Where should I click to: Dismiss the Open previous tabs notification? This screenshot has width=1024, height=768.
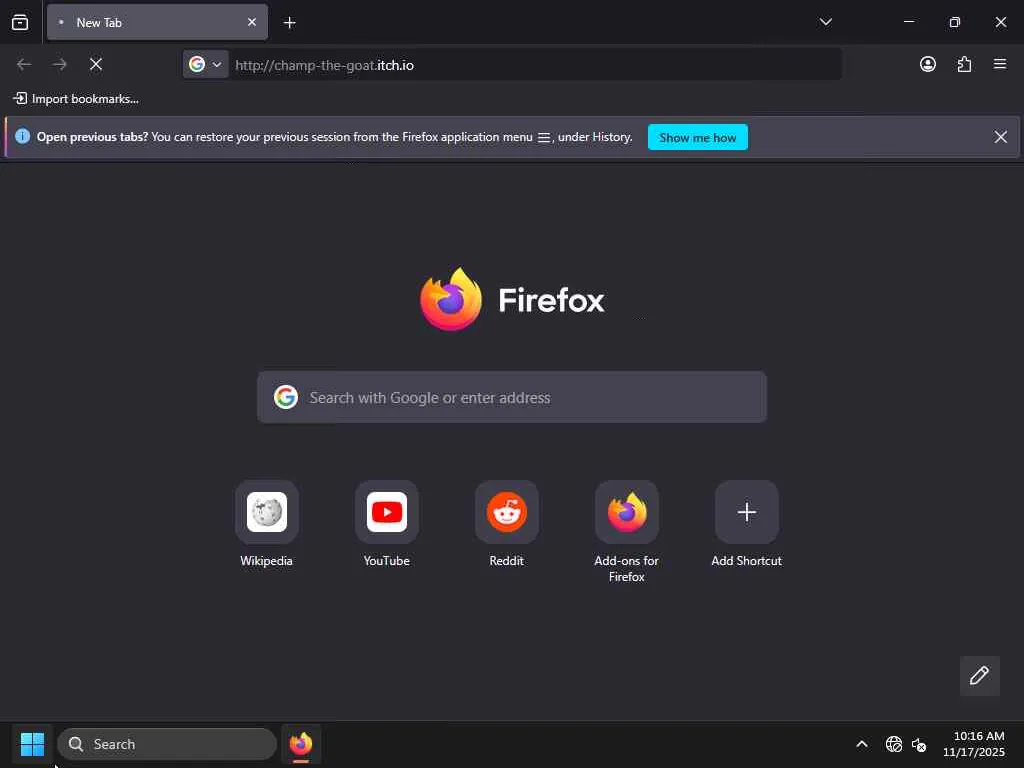(x=1000, y=136)
